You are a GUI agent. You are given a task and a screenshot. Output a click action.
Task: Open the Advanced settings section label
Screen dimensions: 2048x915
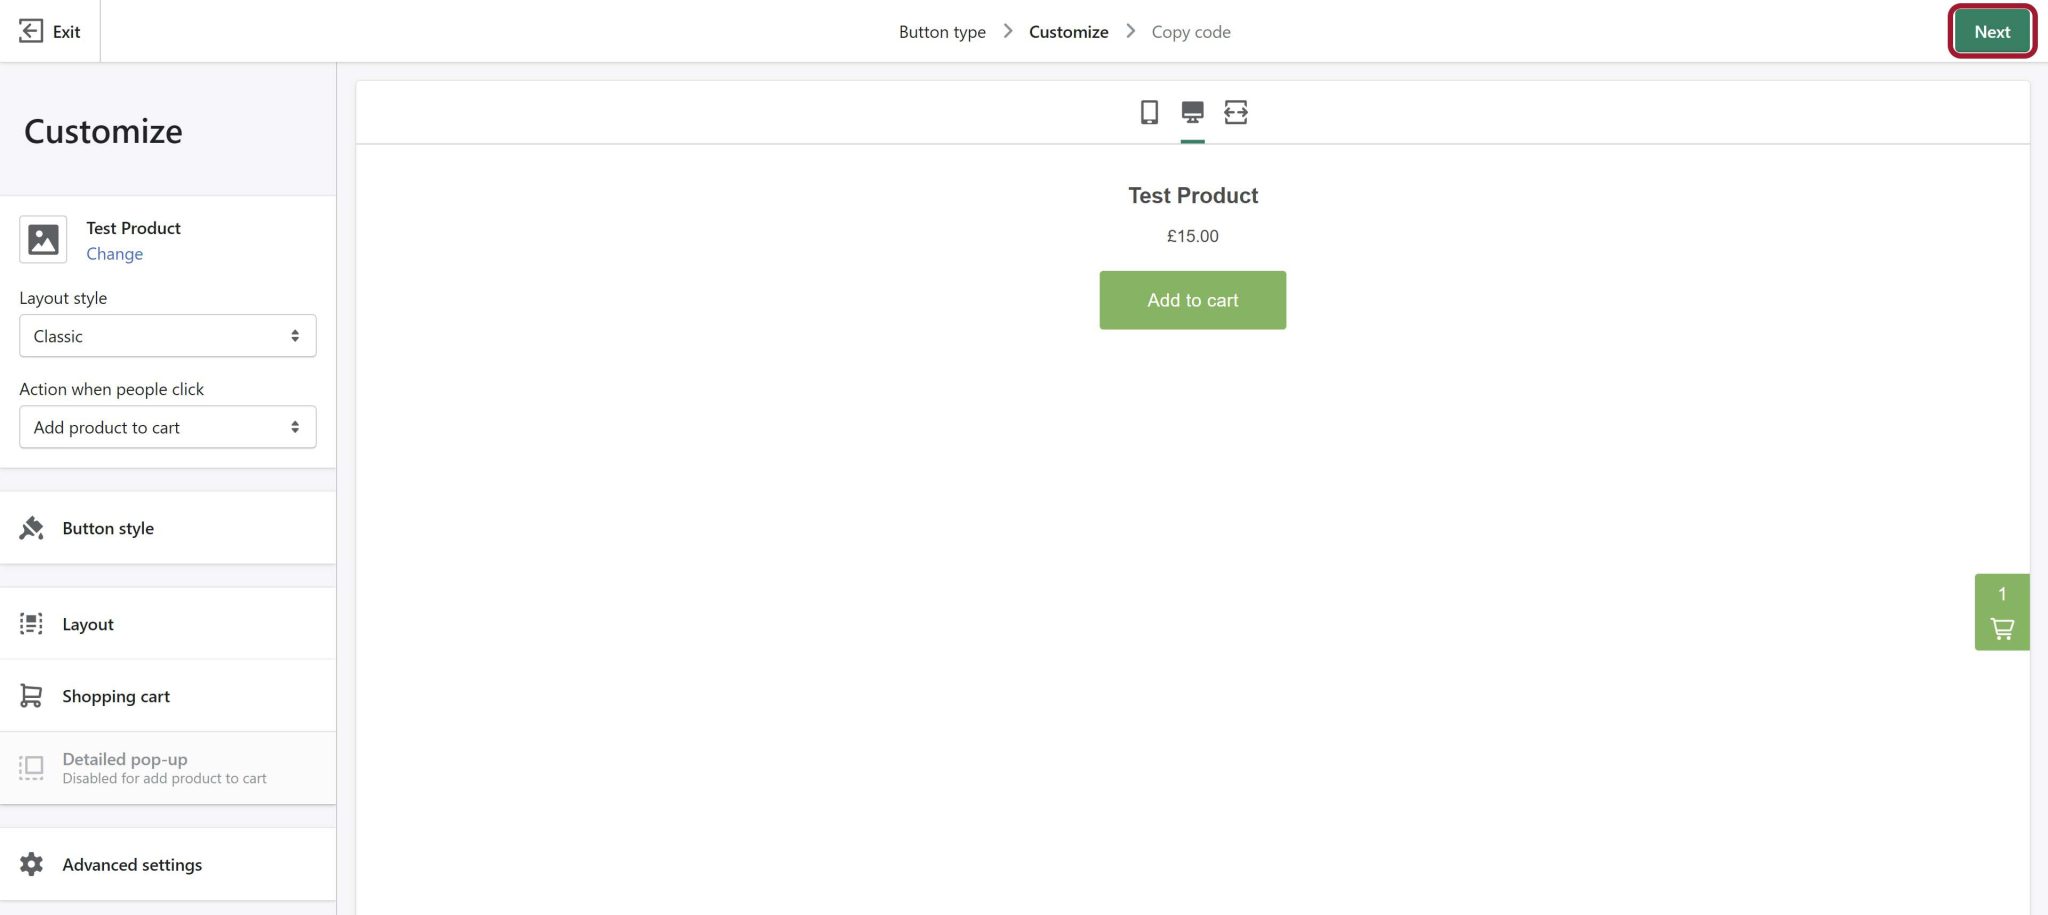[x=132, y=864]
